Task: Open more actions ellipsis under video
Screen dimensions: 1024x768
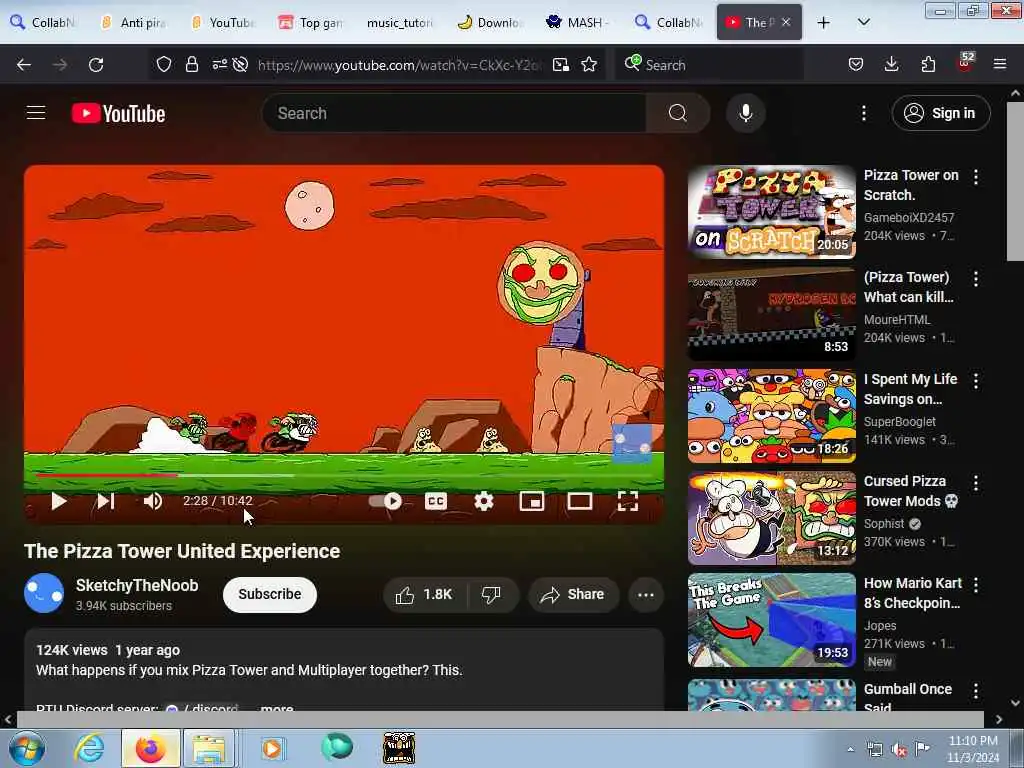Action: point(646,594)
